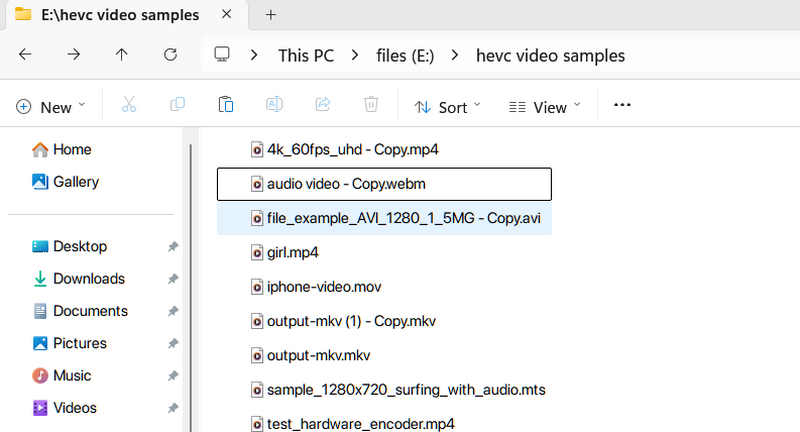Open Music quick access folder
This screenshot has height=432, width=800.
pos(62,375)
